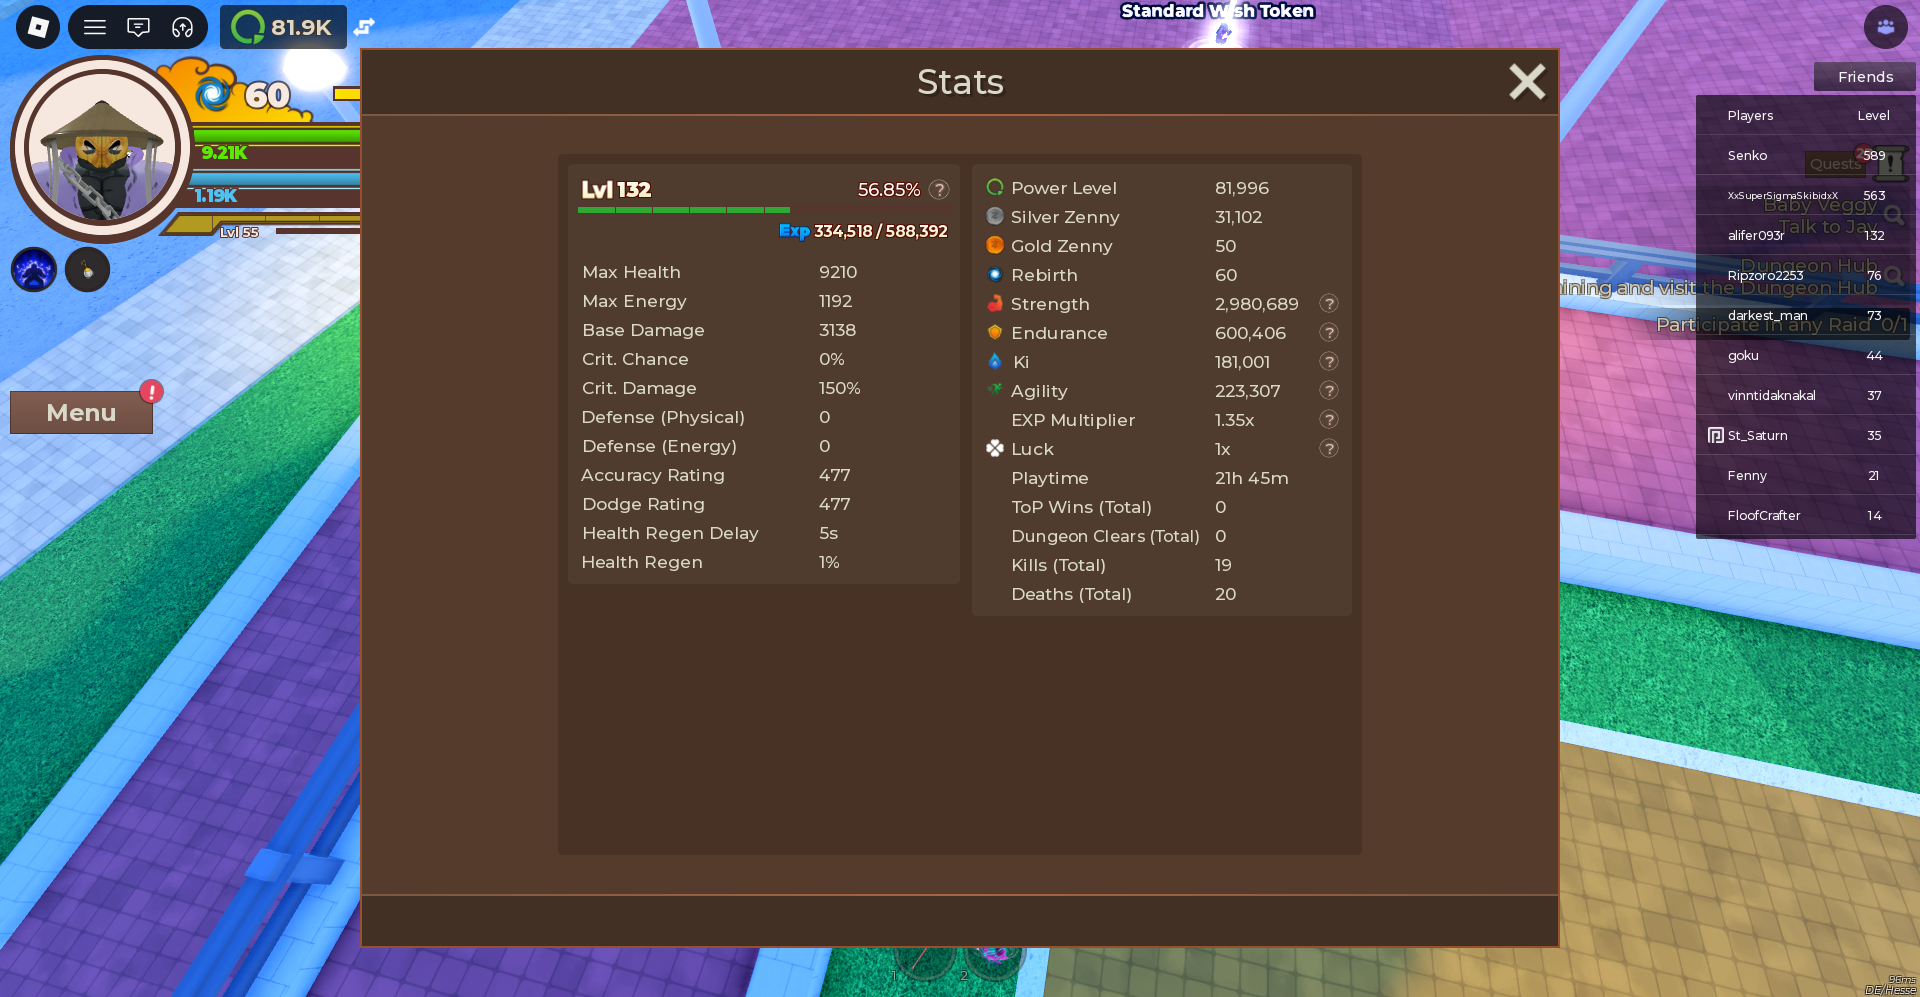Click the Standard Wish Token label

pos(1217,11)
